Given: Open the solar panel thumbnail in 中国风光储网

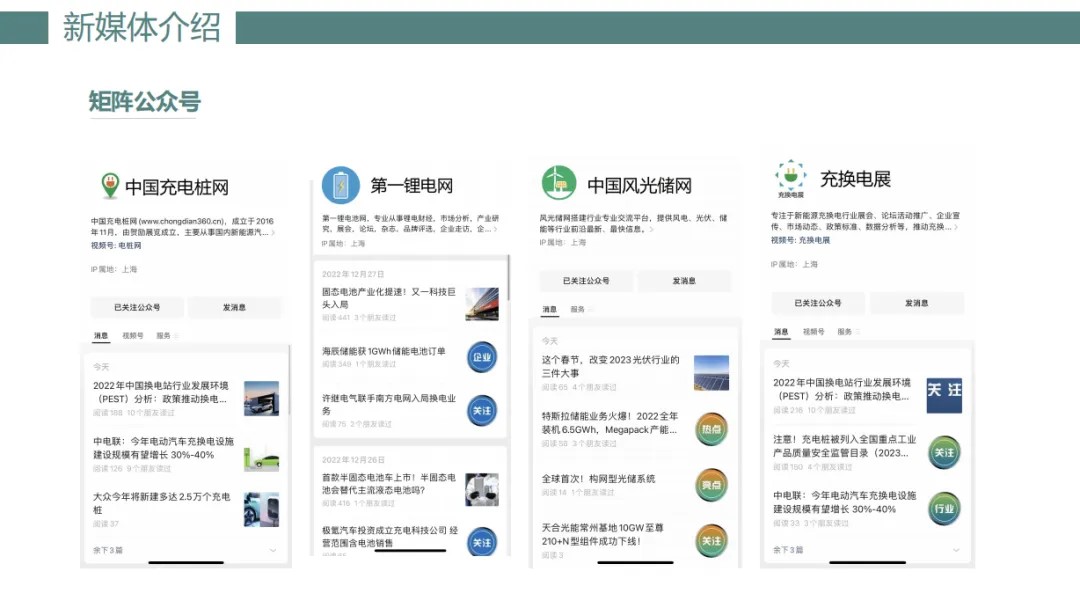Looking at the screenshot, I should coord(712,373).
